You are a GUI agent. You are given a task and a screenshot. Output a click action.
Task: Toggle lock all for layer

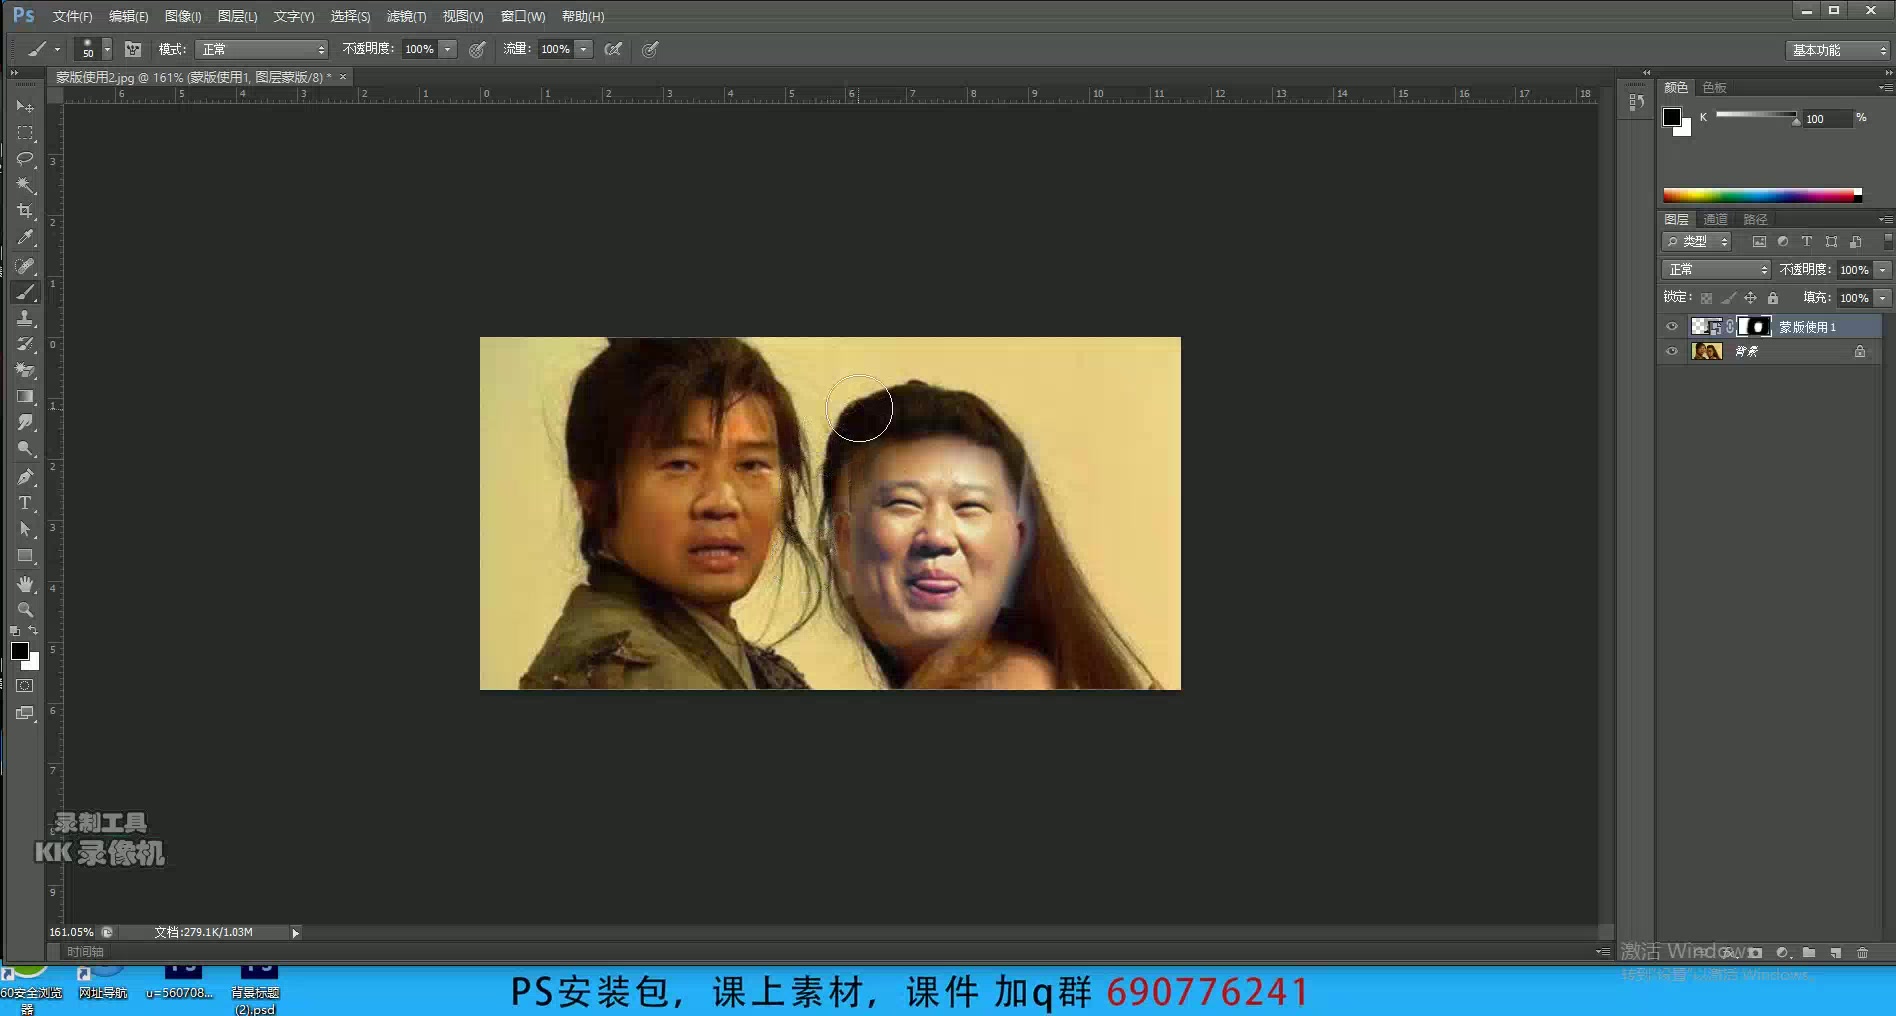pyautogui.click(x=1772, y=298)
